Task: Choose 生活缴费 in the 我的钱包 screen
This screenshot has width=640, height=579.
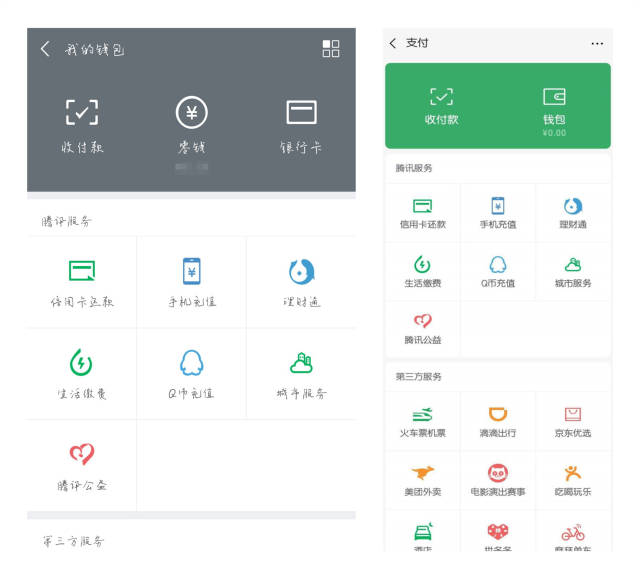Action: 82,375
